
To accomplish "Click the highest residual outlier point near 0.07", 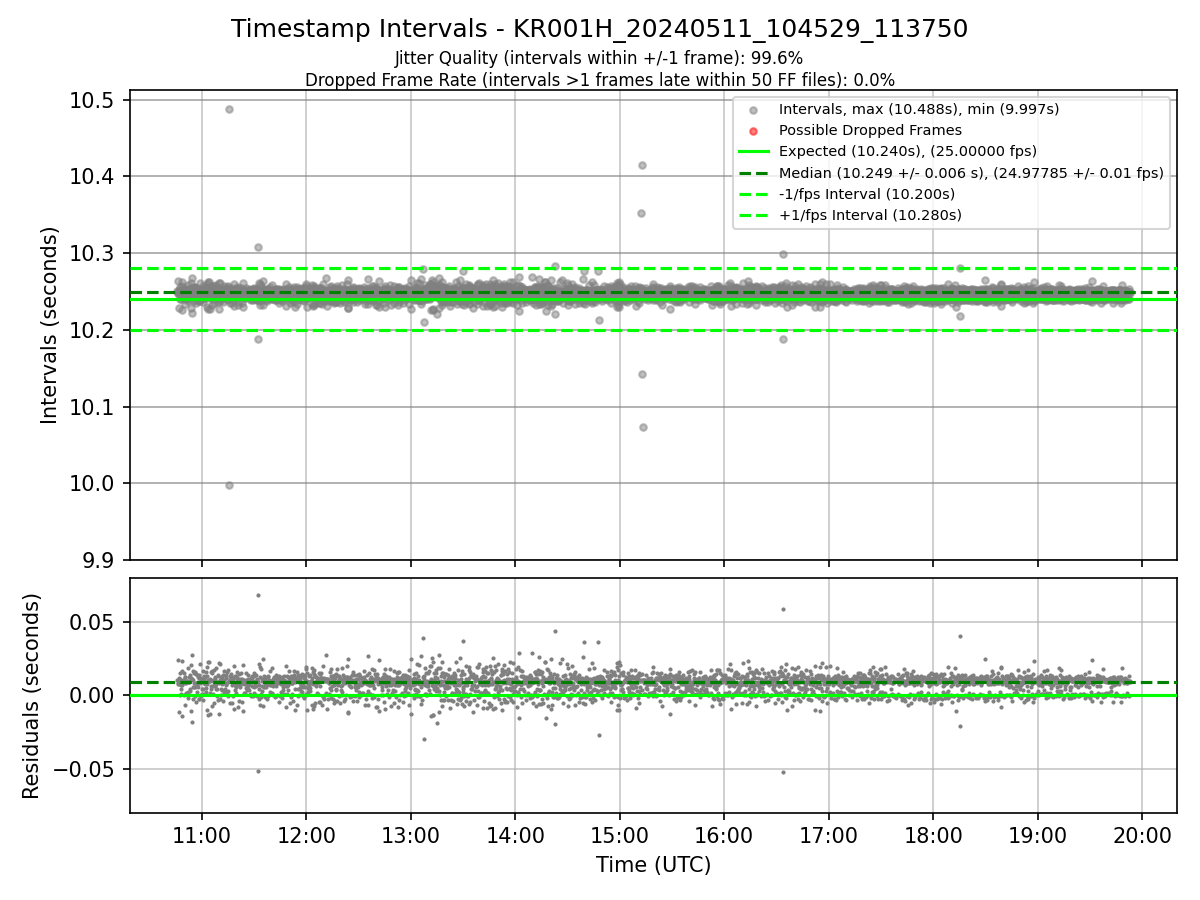I will [258, 595].
